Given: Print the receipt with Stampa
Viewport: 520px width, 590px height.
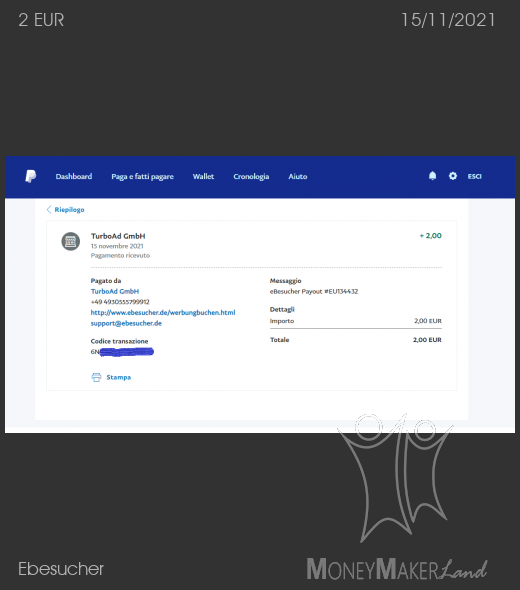Looking at the screenshot, I should tap(119, 377).
